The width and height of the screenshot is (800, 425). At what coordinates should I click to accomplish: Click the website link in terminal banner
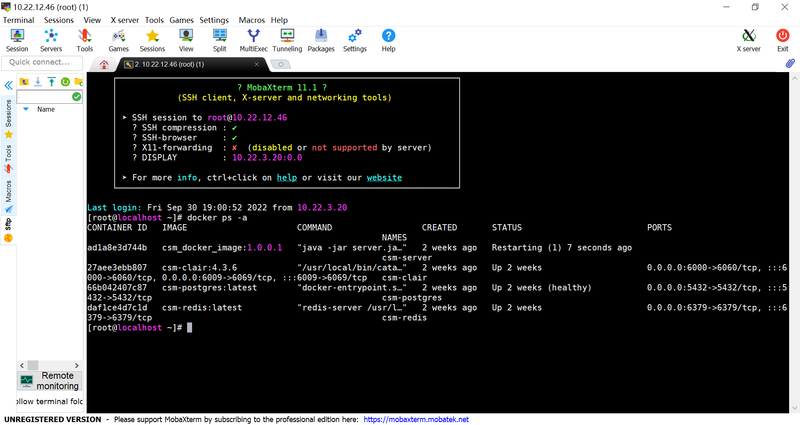tap(384, 178)
